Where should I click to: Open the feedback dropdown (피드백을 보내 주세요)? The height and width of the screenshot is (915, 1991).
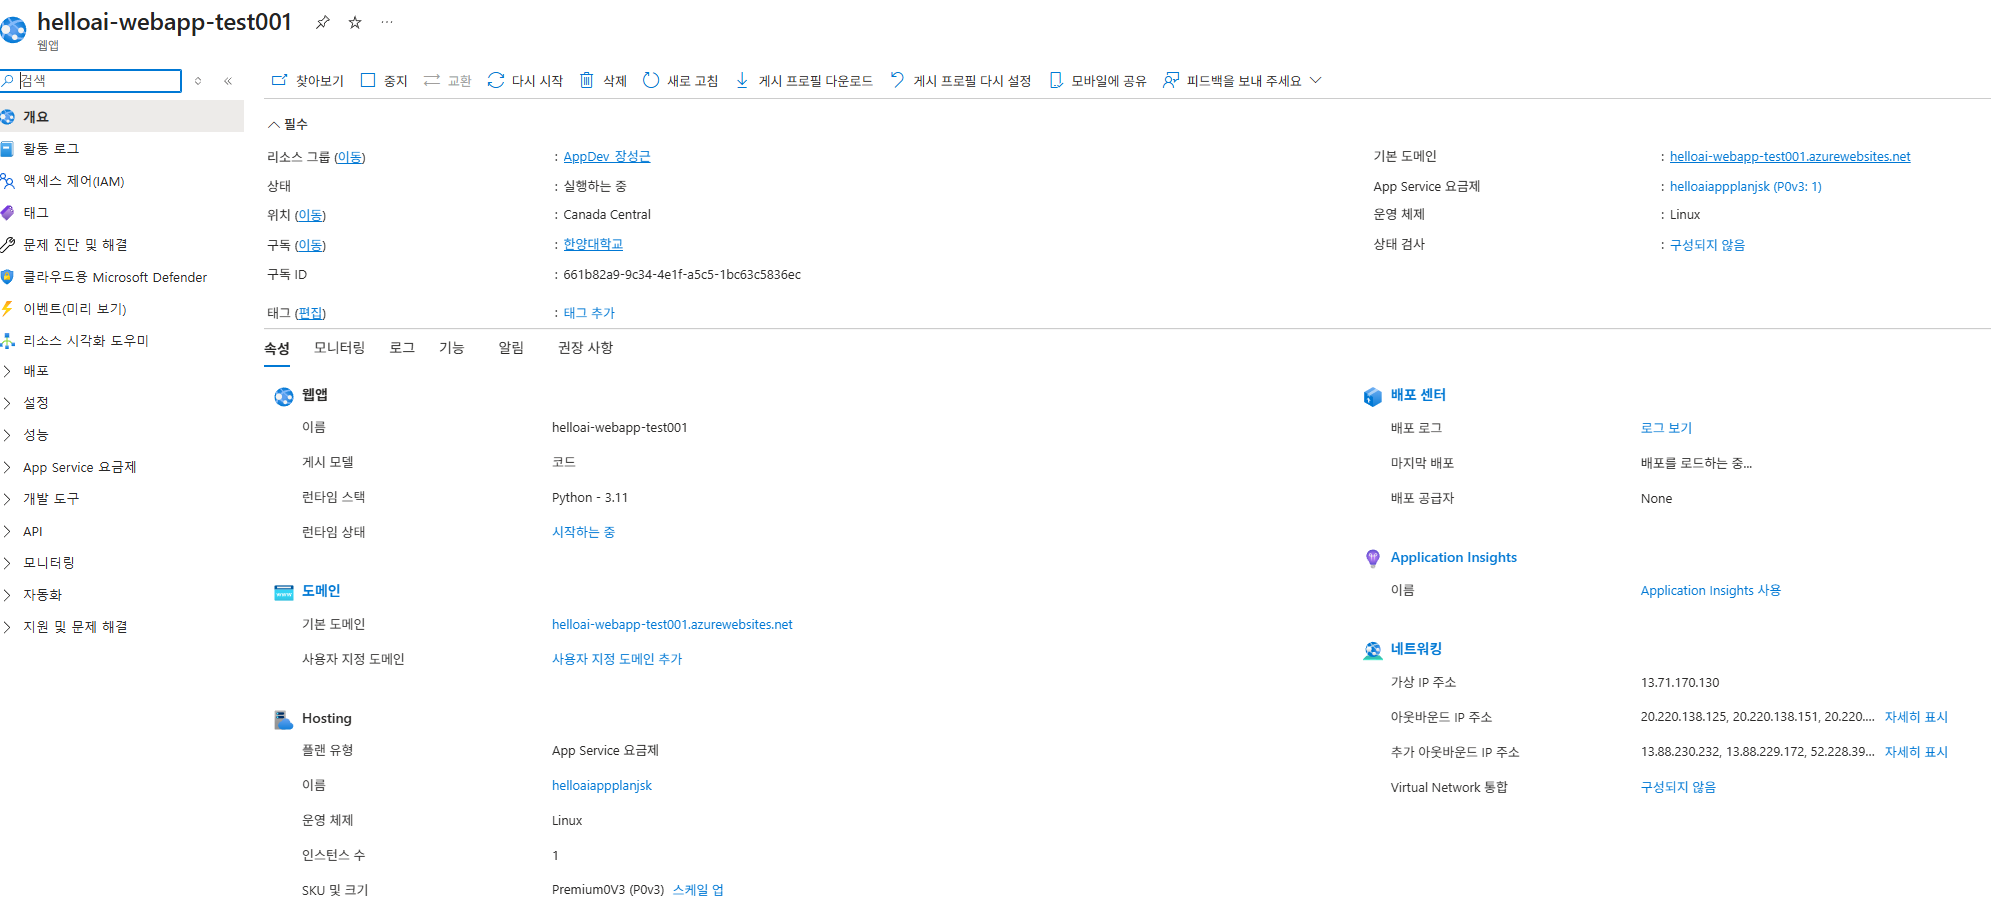point(1242,81)
